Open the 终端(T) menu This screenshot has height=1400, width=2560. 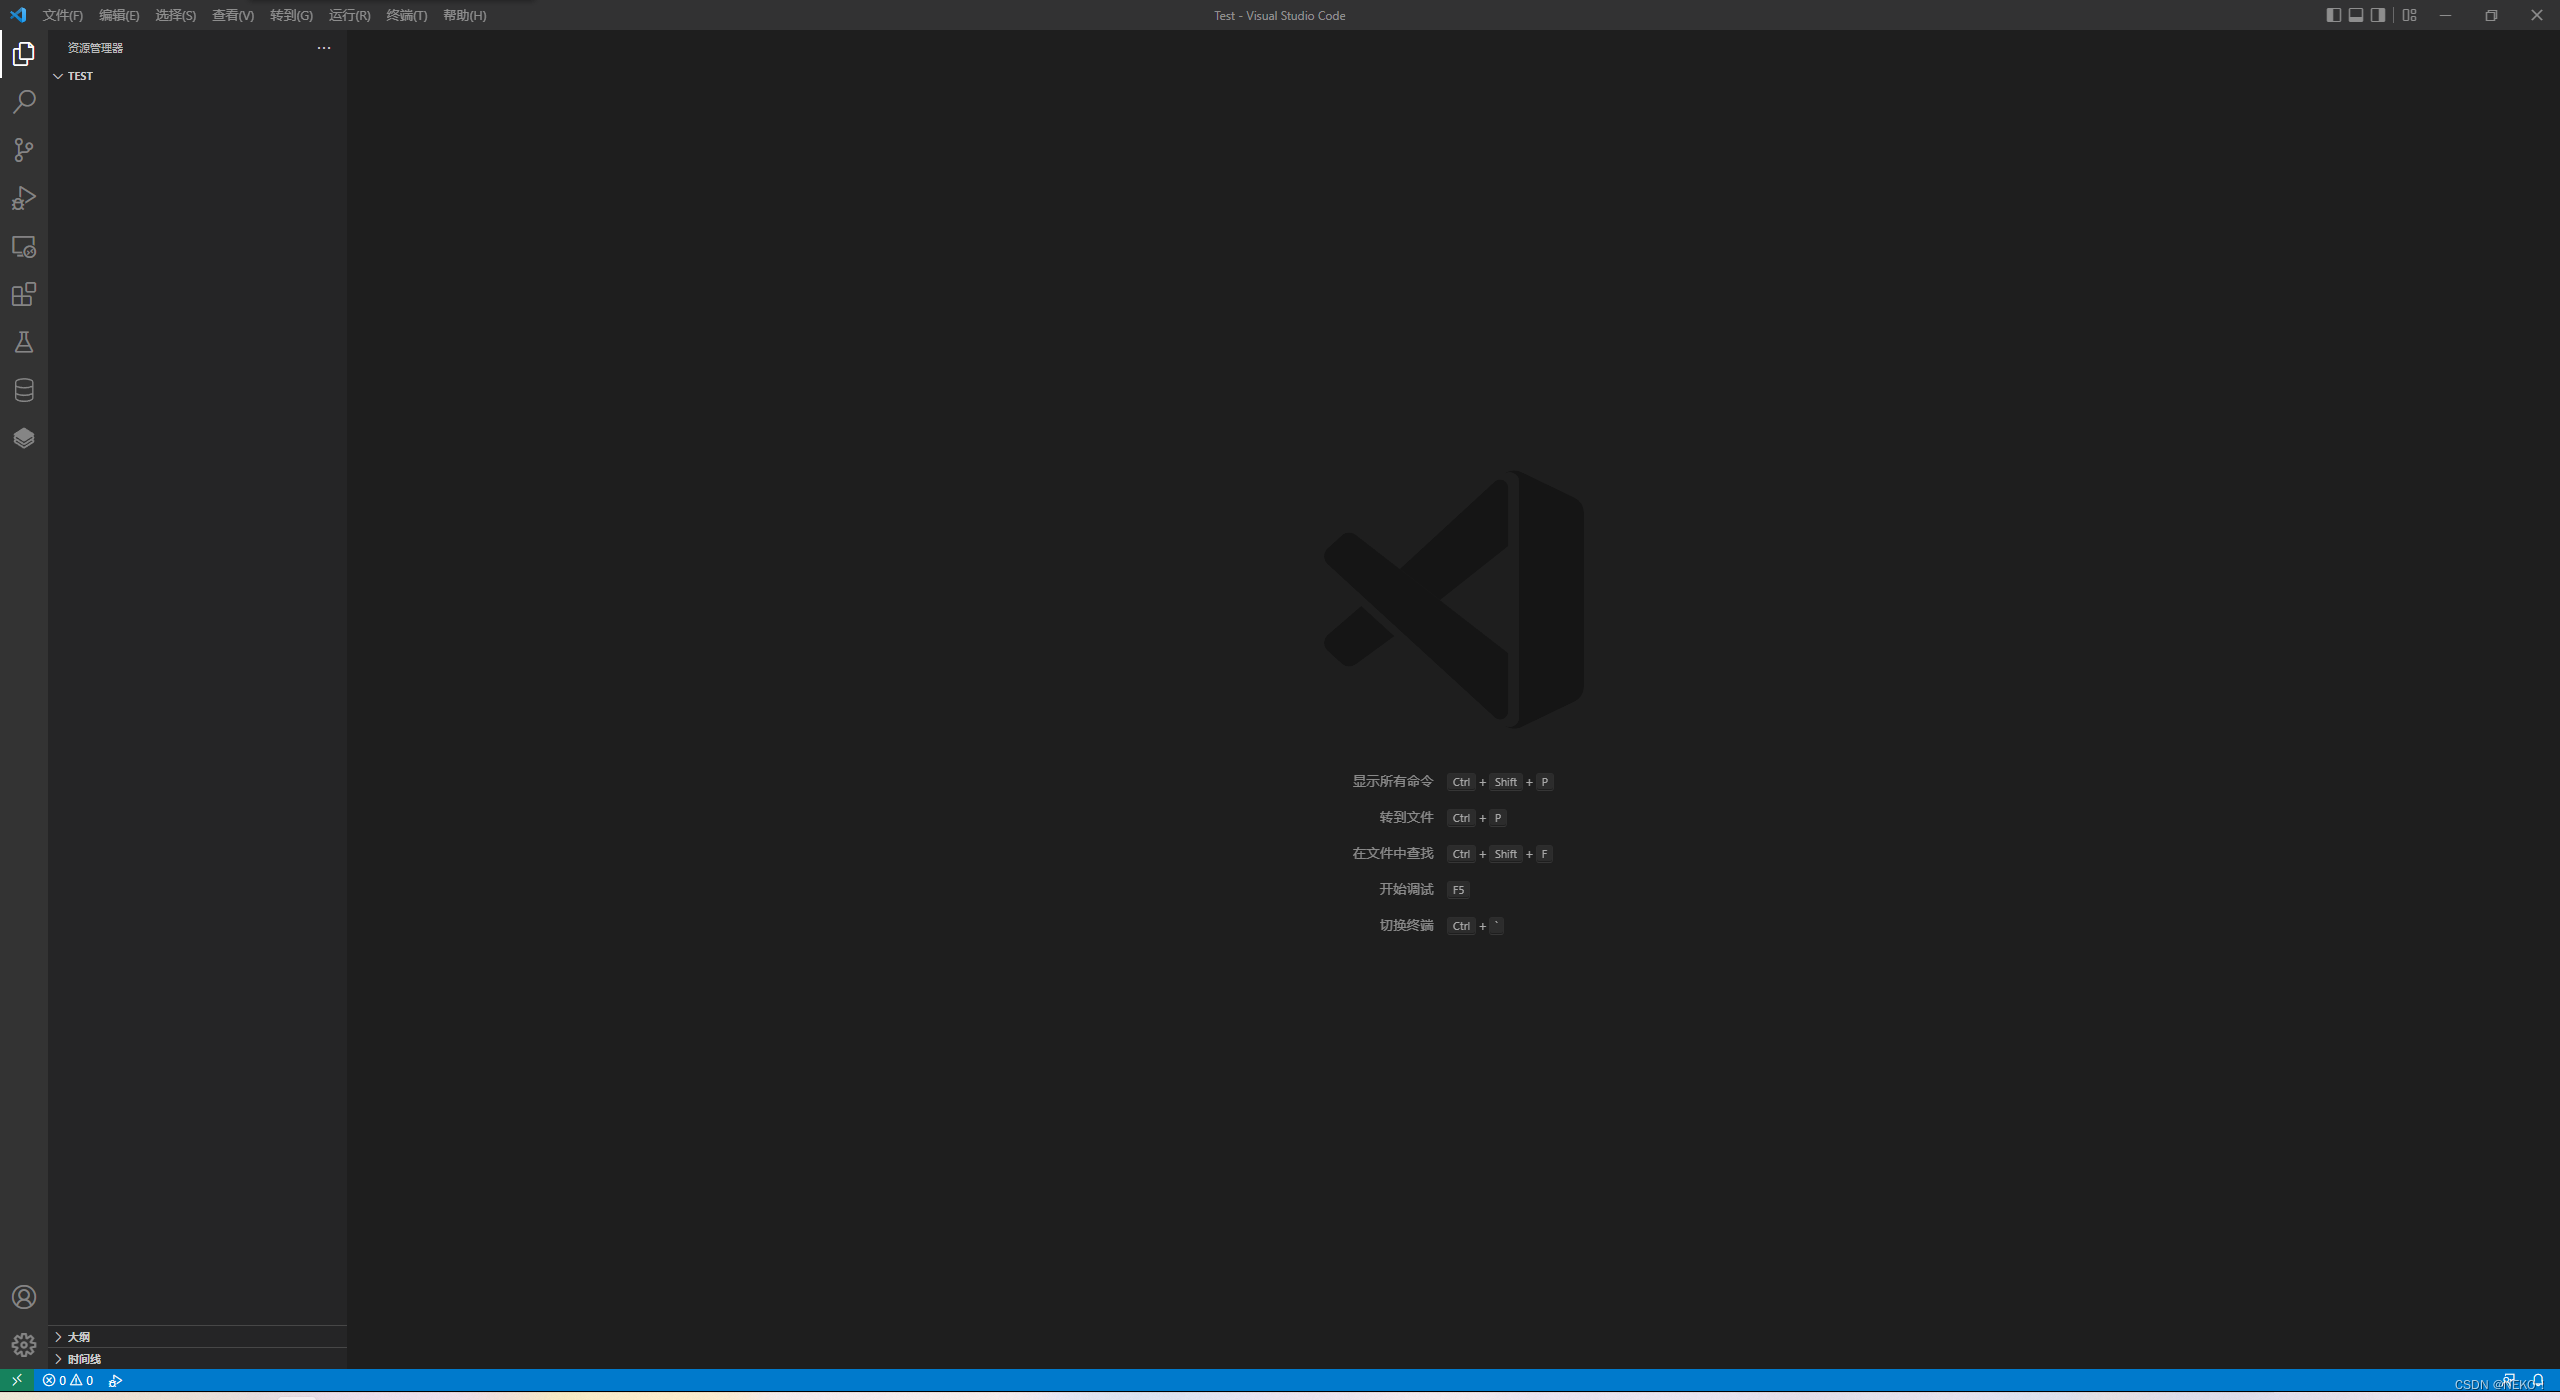(407, 15)
